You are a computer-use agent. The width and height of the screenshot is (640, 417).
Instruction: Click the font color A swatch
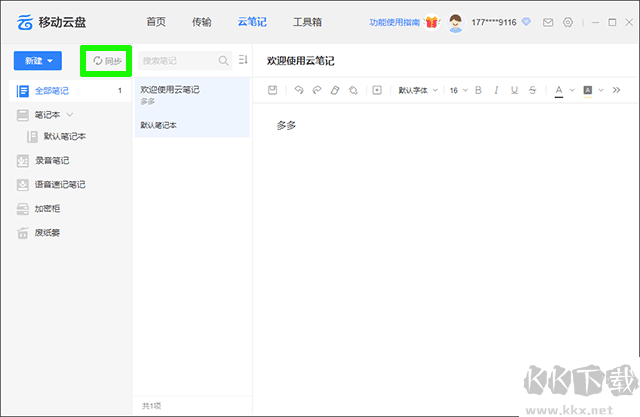pos(560,90)
